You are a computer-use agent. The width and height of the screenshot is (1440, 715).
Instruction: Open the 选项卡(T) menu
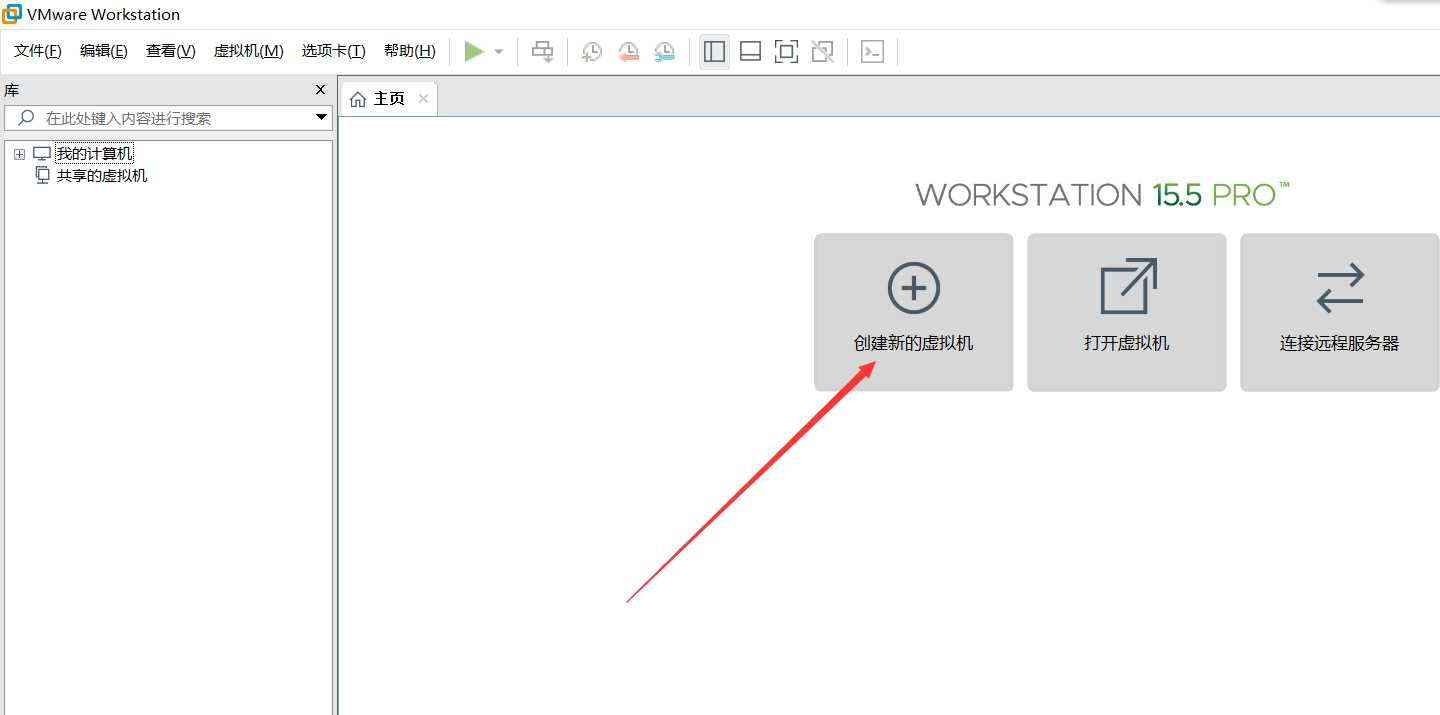(x=334, y=51)
